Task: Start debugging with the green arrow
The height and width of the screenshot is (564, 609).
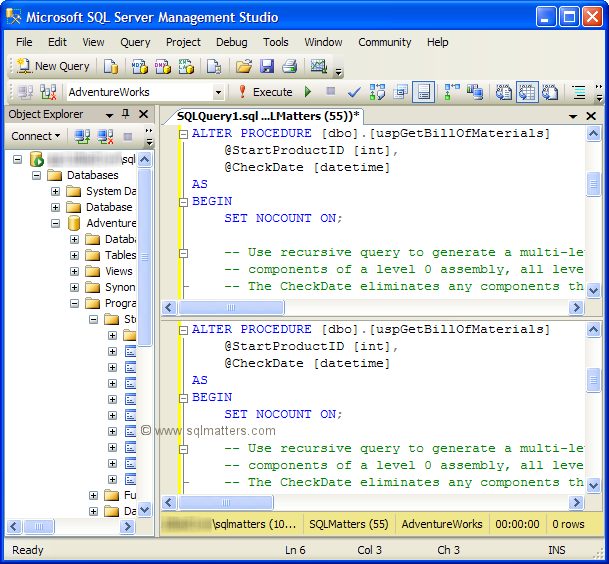Action: tap(308, 92)
